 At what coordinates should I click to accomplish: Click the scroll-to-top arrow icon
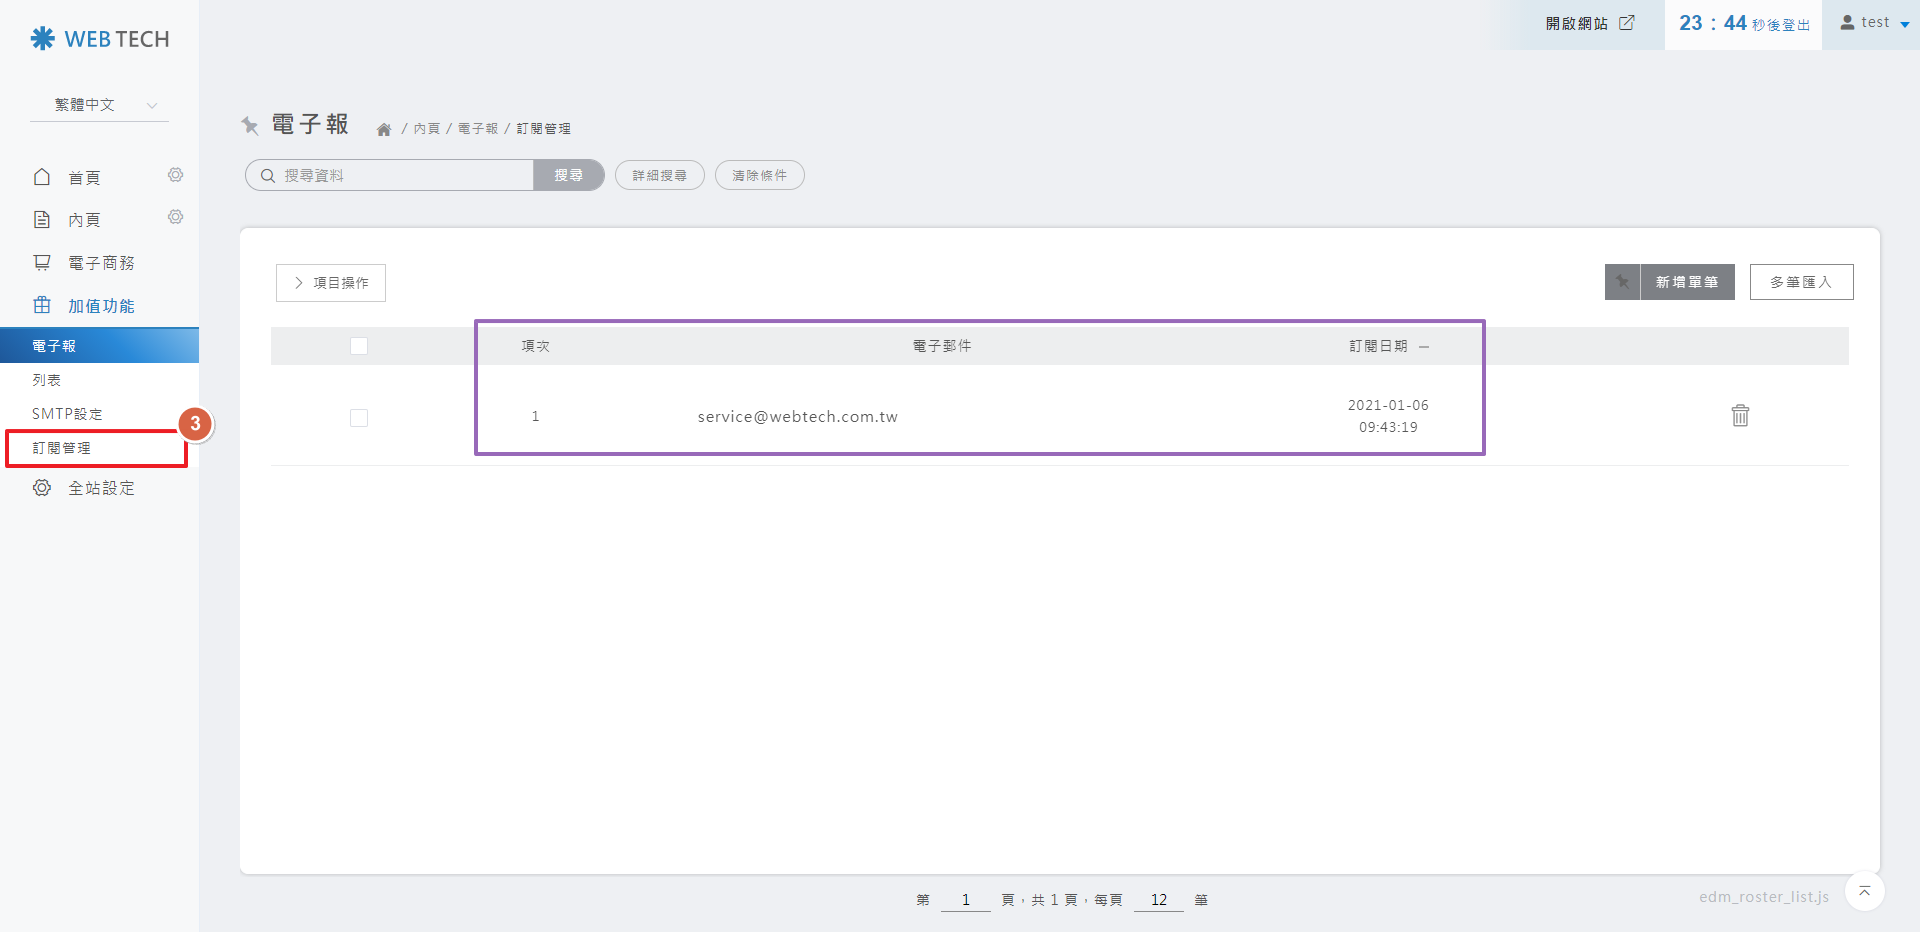1864,891
